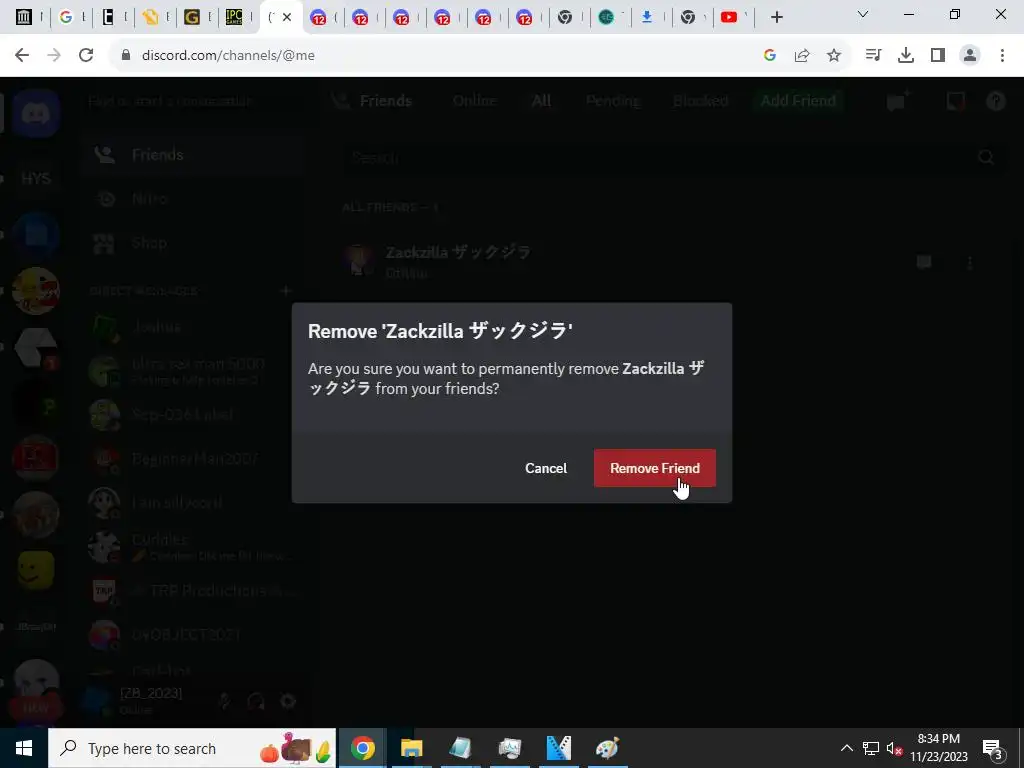Go back to the previous page
Viewport: 1024px width, 768px height.
point(22,55)
